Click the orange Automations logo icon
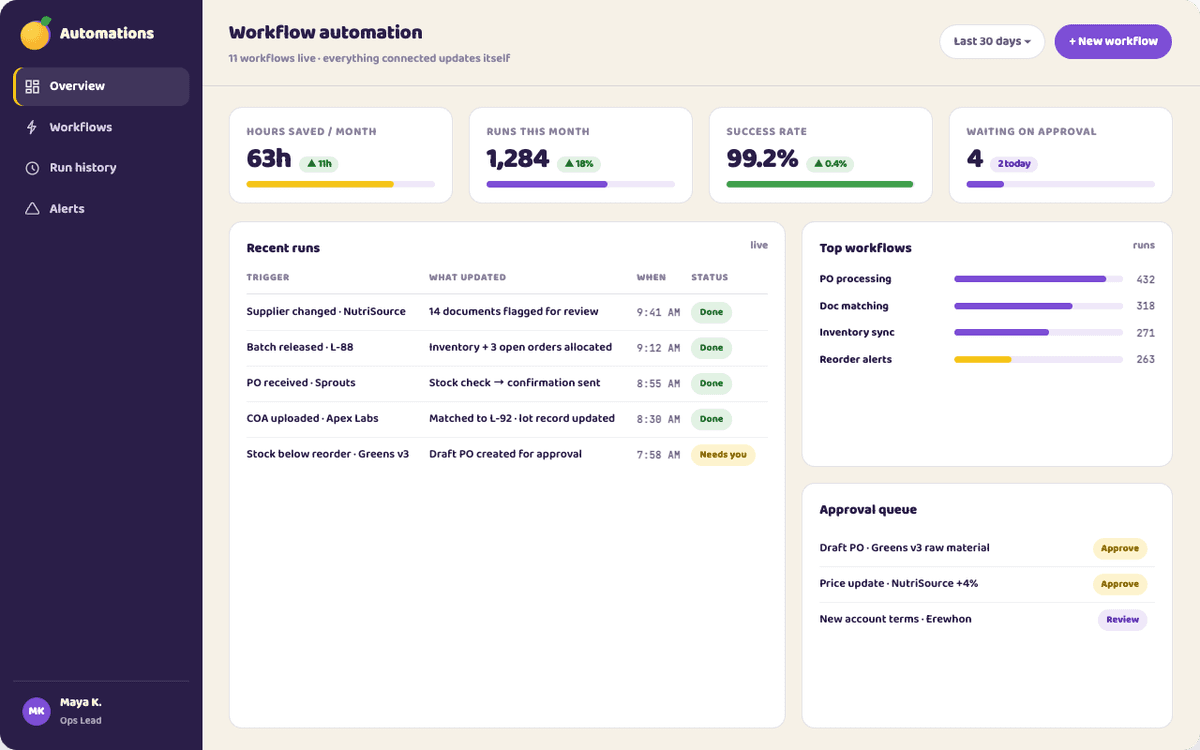Image resolution: width=1200 pixels, height=750 pixels. point(36,34)
